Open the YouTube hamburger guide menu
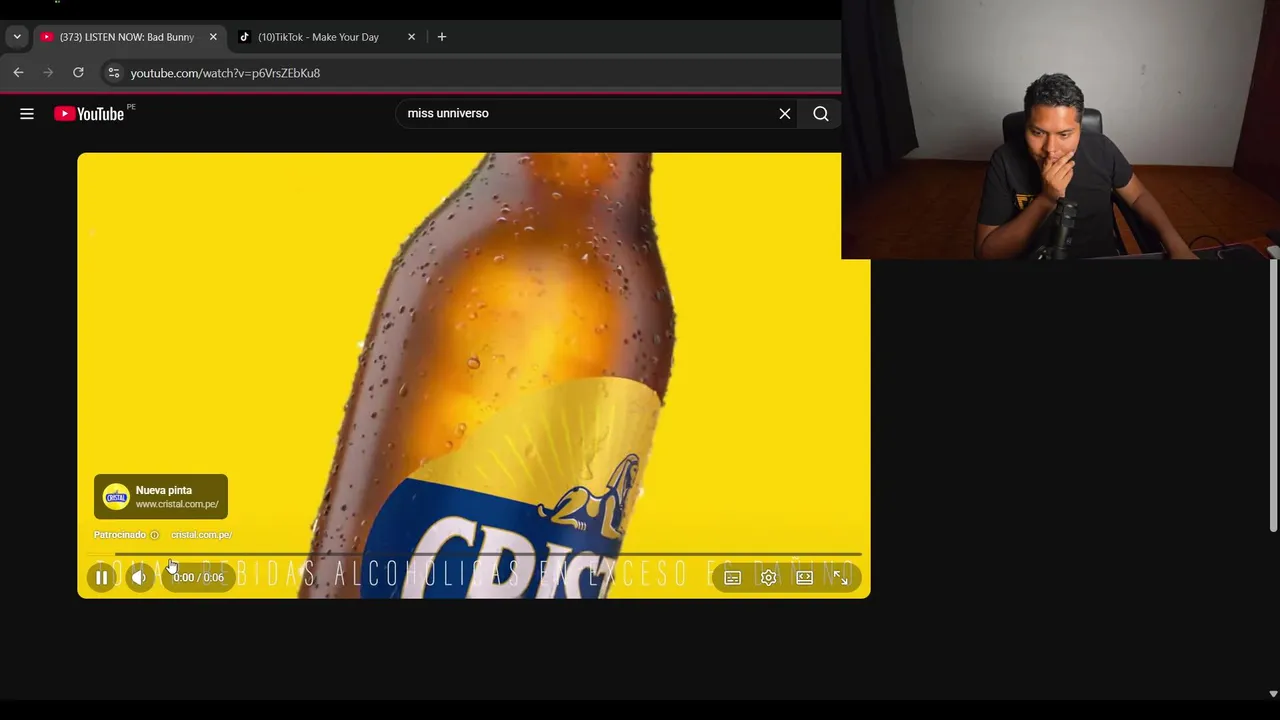 click(x=27, y=114)
